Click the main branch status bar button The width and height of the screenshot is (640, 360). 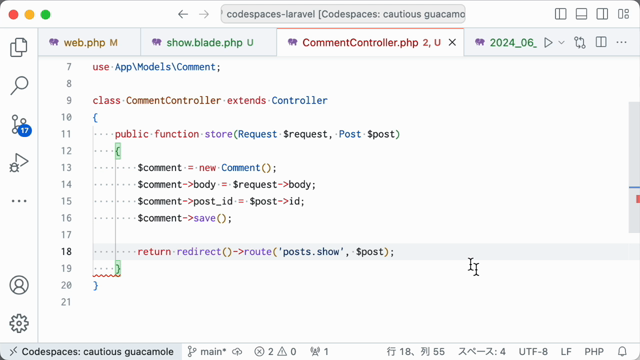point(207,351)
